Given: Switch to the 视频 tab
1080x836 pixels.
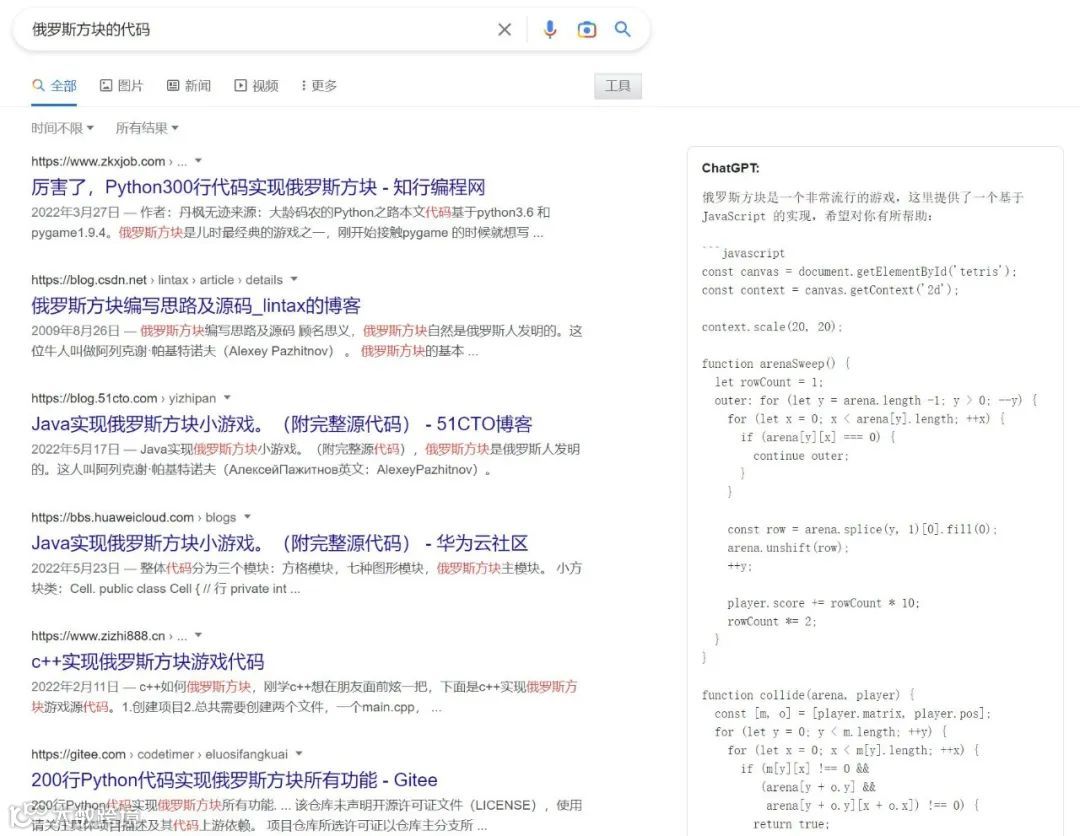Looking at the screenshot, I should (x=256, y=86).
